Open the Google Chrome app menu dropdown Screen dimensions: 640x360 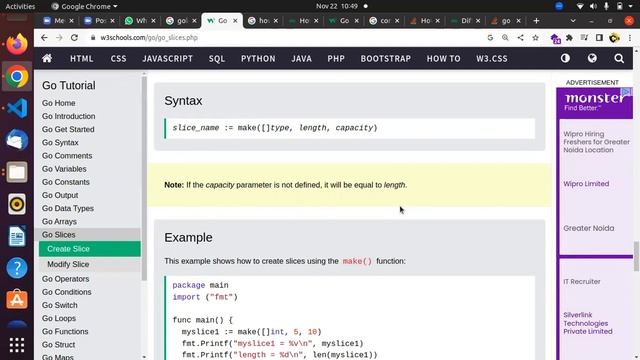coord(85,6)
